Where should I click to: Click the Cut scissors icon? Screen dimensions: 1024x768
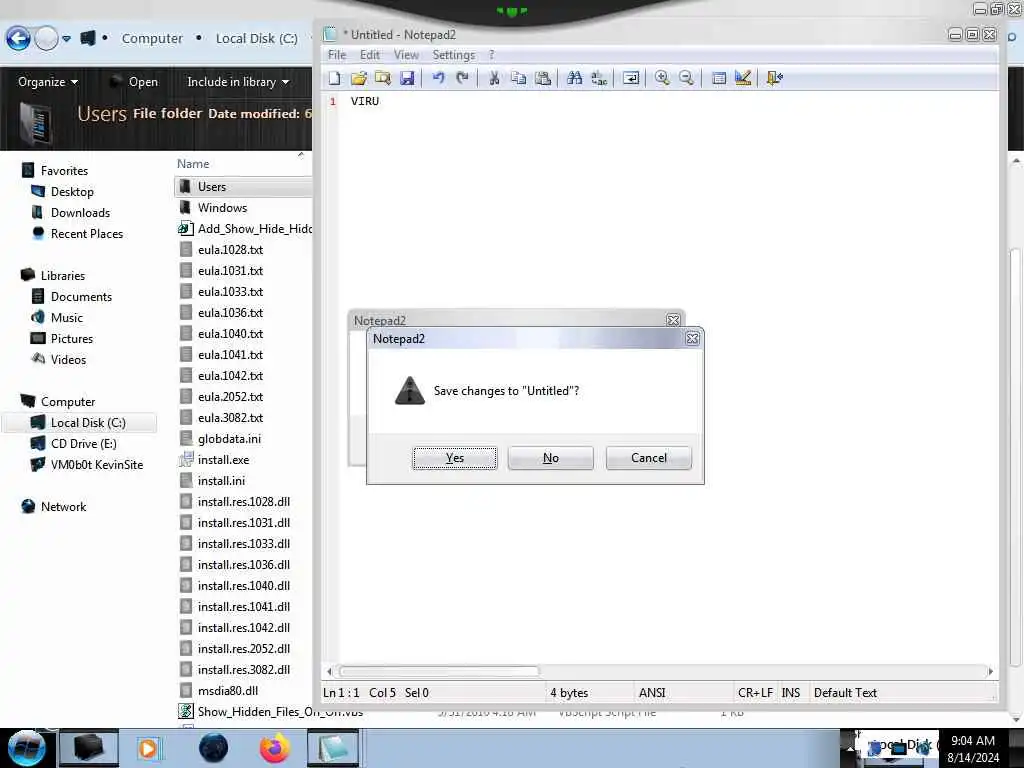494,78
